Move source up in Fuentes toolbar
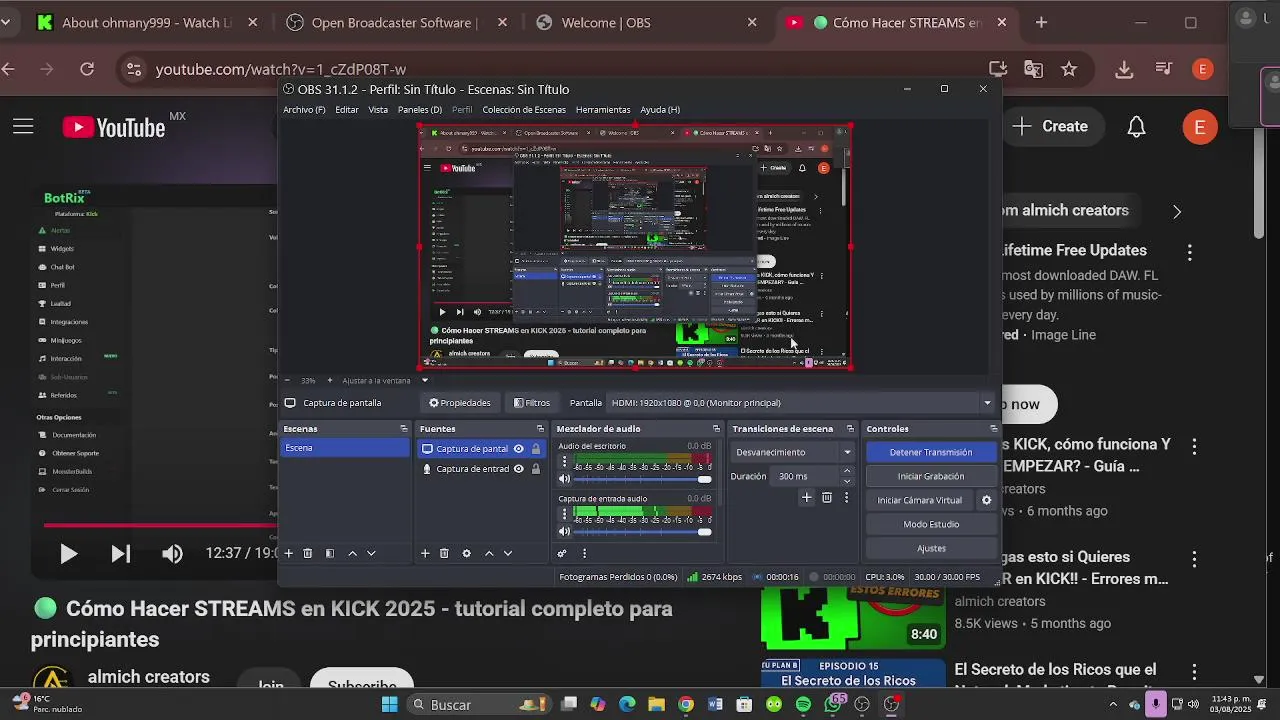 [489, 553]
